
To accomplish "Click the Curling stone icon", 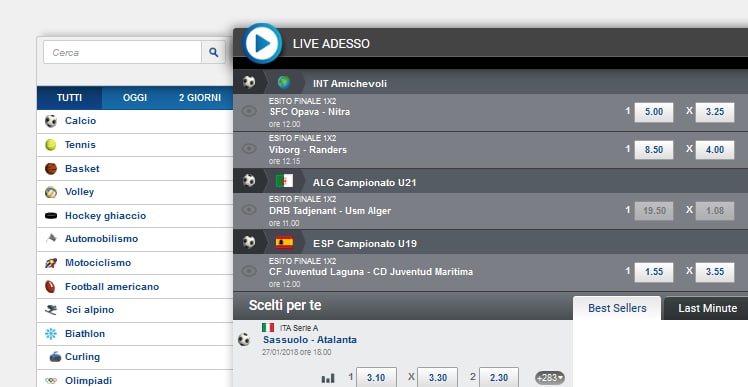I will [x=56, y=356].
